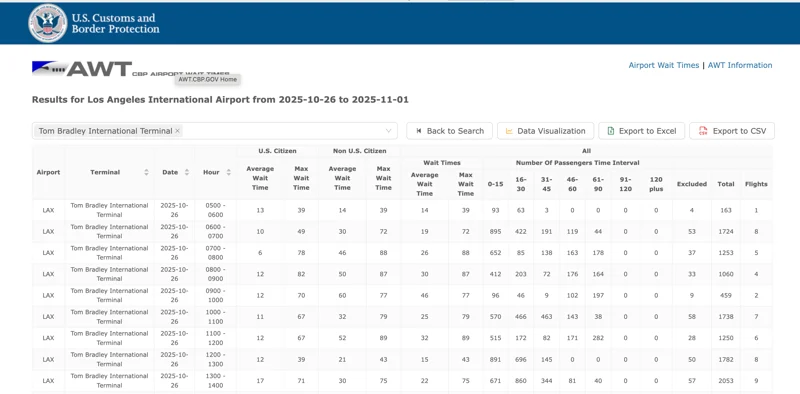
Task: Click the Total column header
Action: 726,184
